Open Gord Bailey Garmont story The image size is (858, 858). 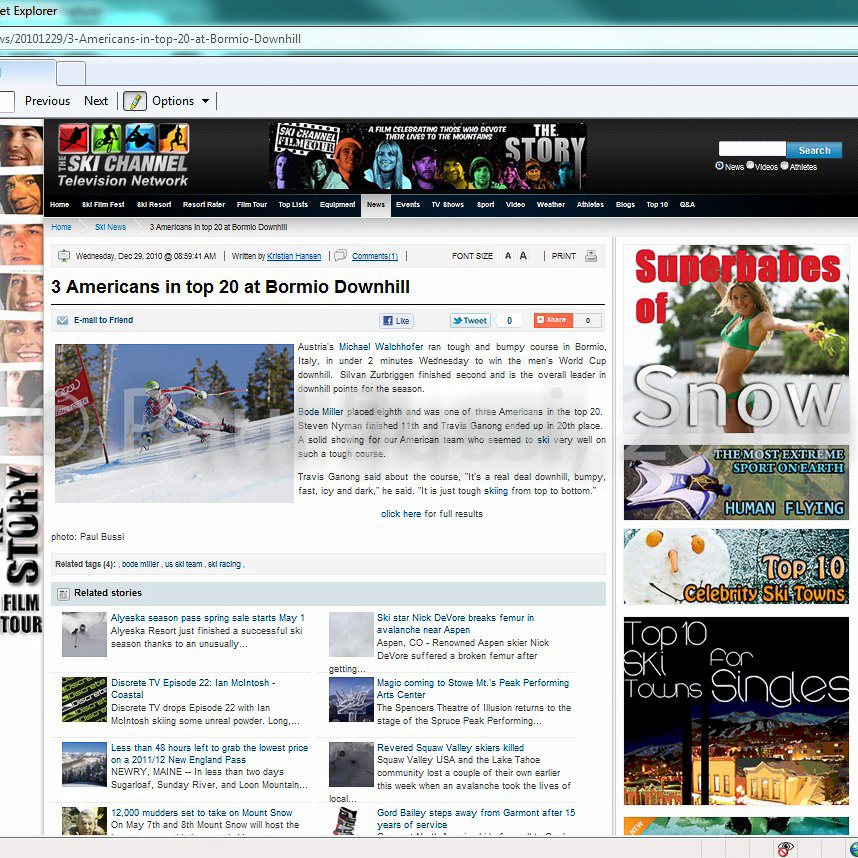[x=476, y=819]
